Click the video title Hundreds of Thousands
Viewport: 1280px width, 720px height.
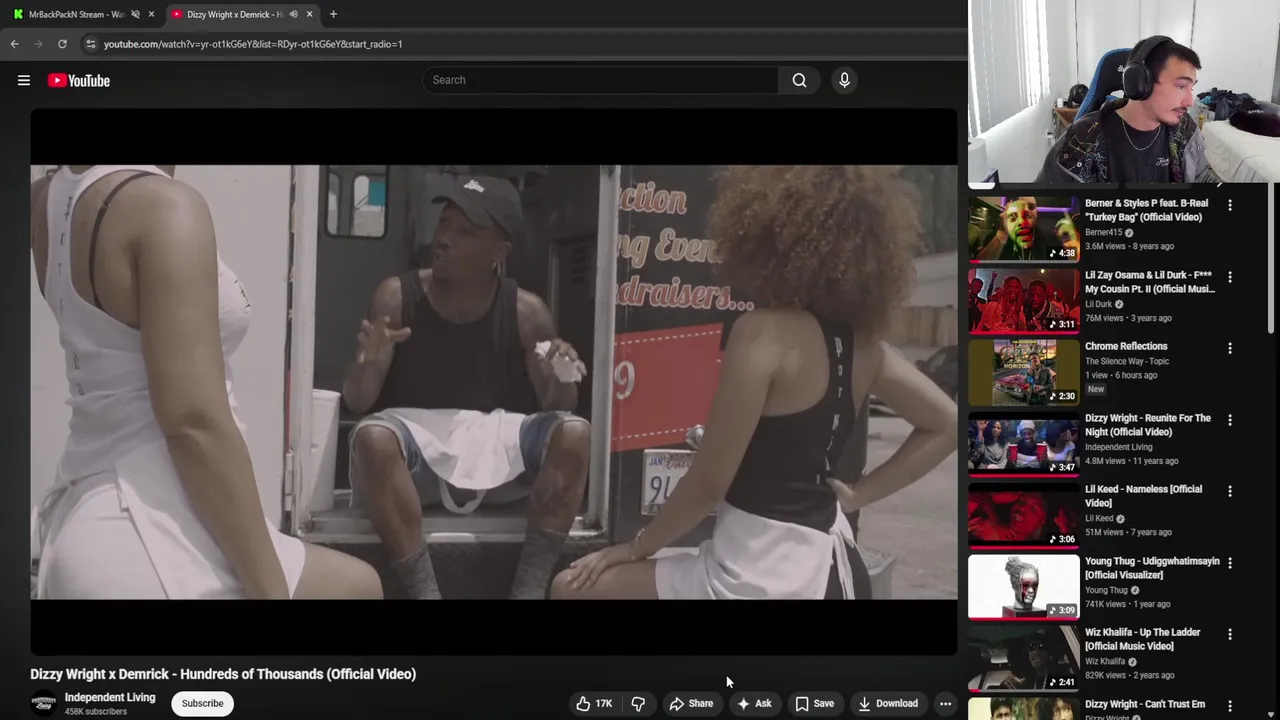click(223, 674)
